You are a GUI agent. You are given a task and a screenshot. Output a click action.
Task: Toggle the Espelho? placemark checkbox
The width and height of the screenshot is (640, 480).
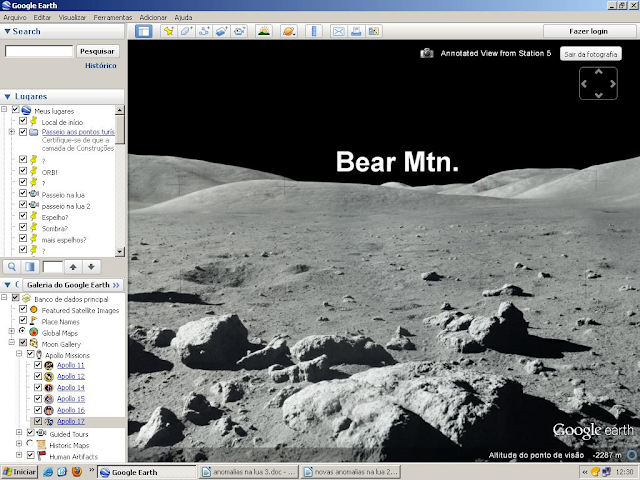(23, 216)
